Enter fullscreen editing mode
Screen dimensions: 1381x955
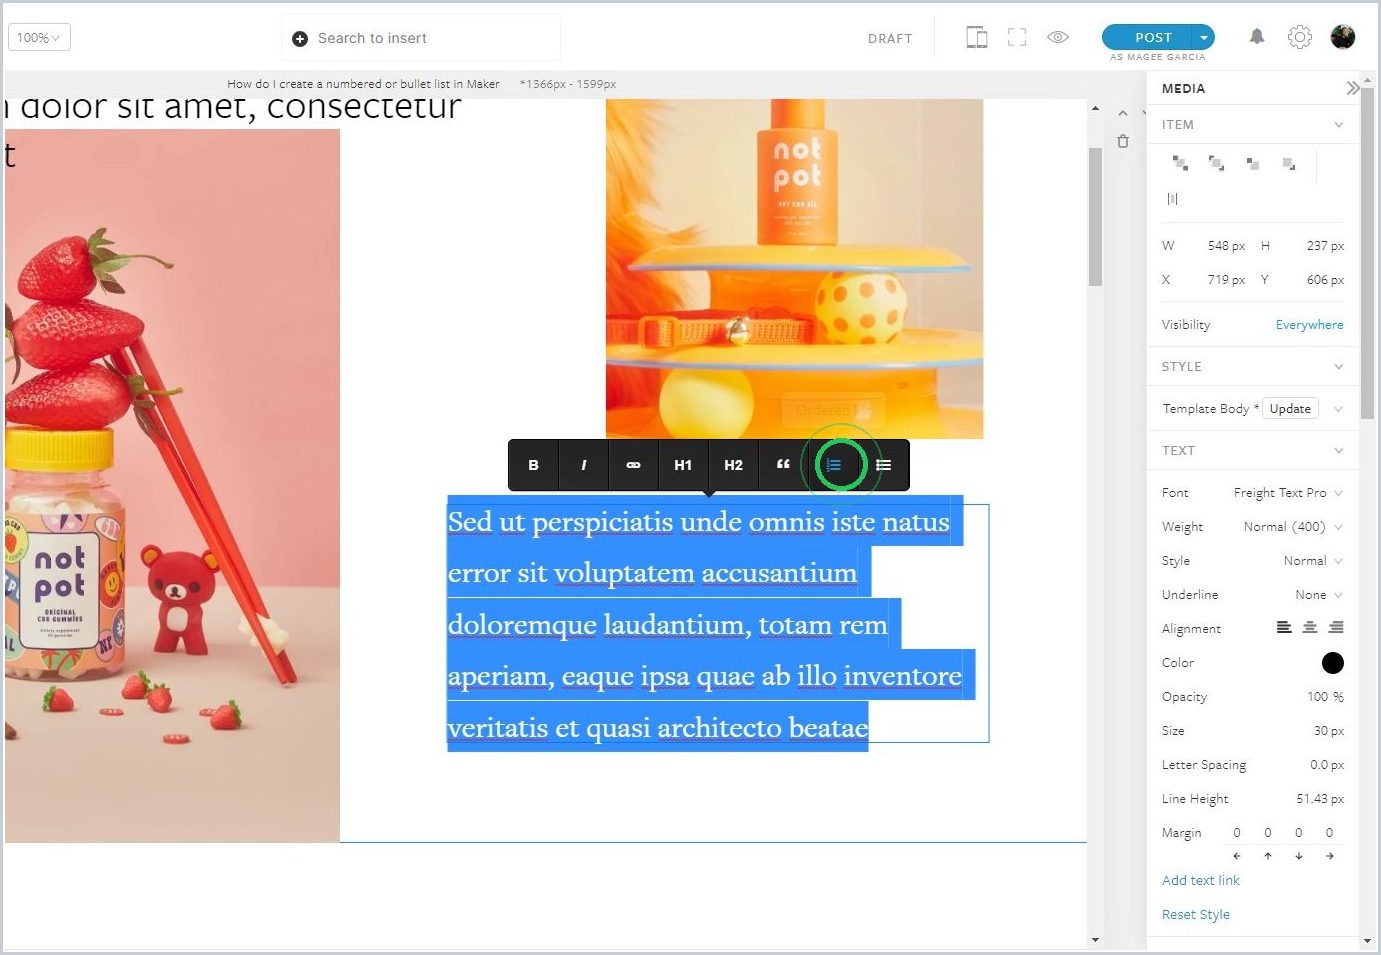tap(1017, 38)
